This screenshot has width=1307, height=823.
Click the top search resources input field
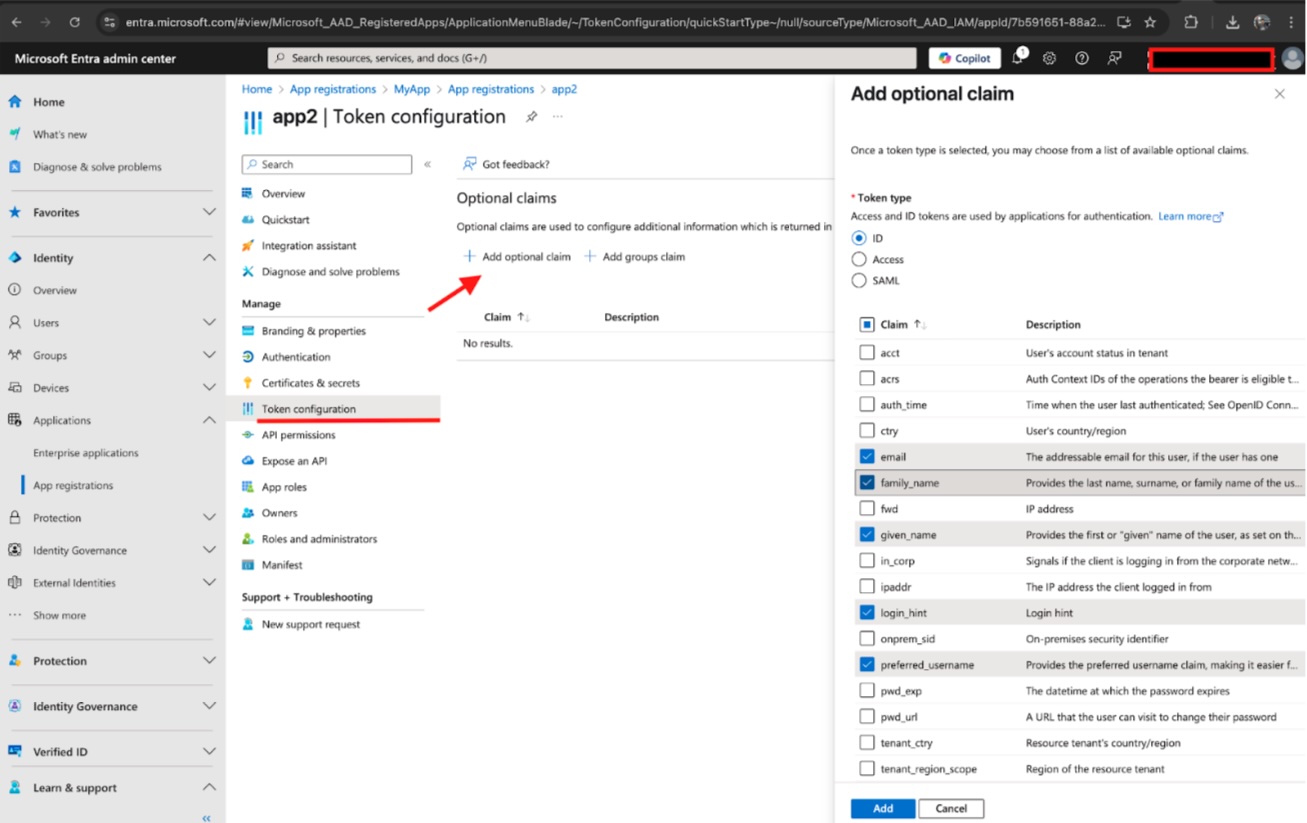point(592,58)
